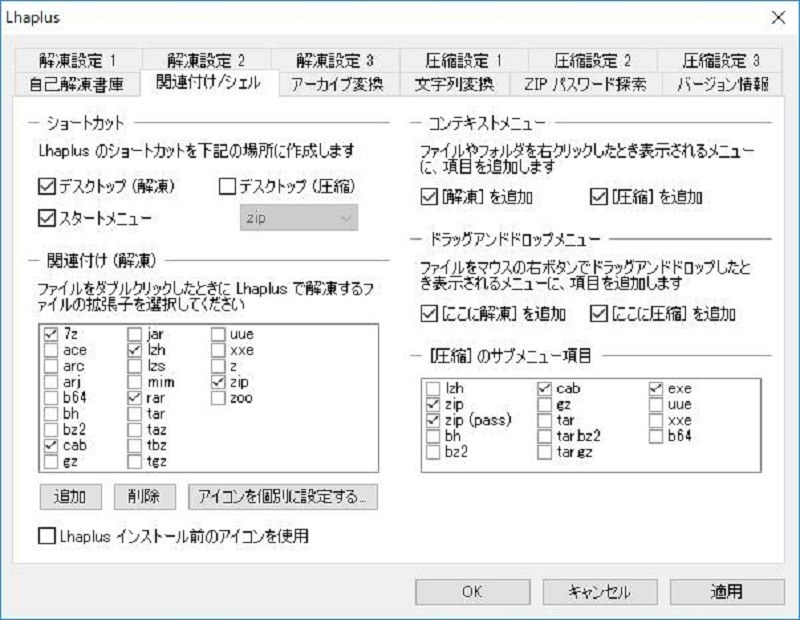
Task: Check the arj extension in the association list
Action: pos(51,382)
